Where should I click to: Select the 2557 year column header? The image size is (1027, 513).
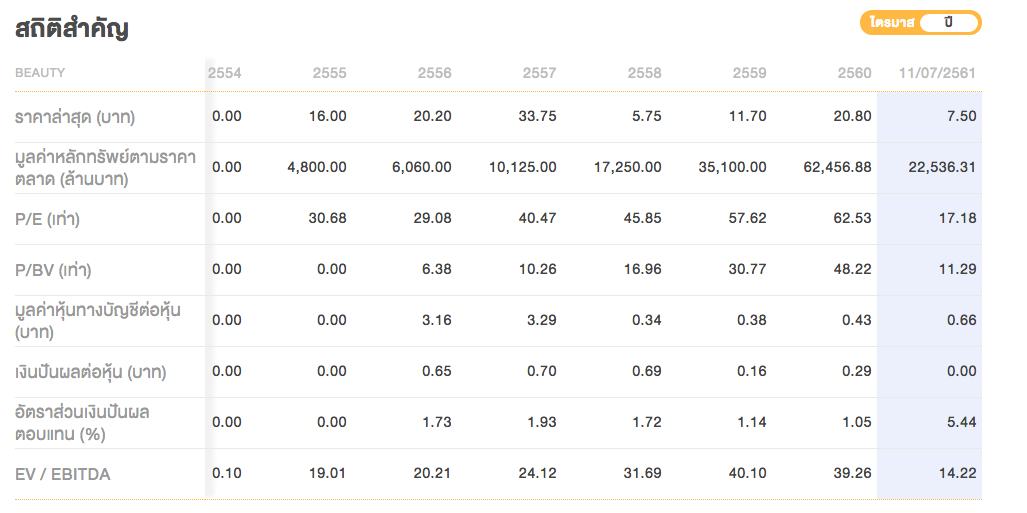539,73
